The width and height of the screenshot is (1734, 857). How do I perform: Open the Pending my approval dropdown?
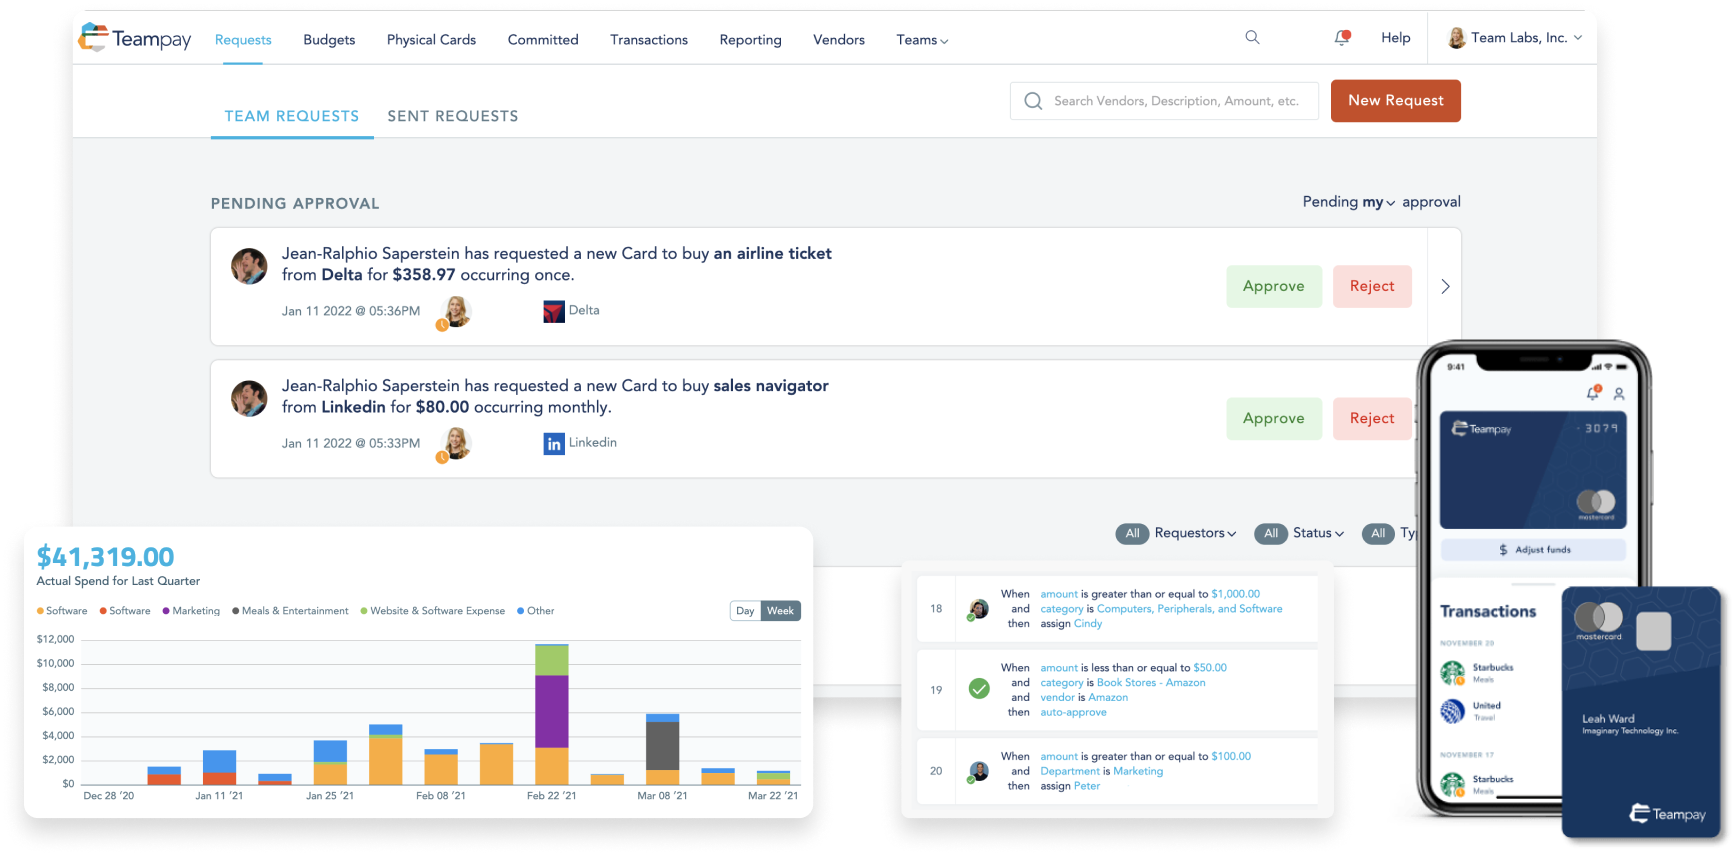[x=1378, y=202]
